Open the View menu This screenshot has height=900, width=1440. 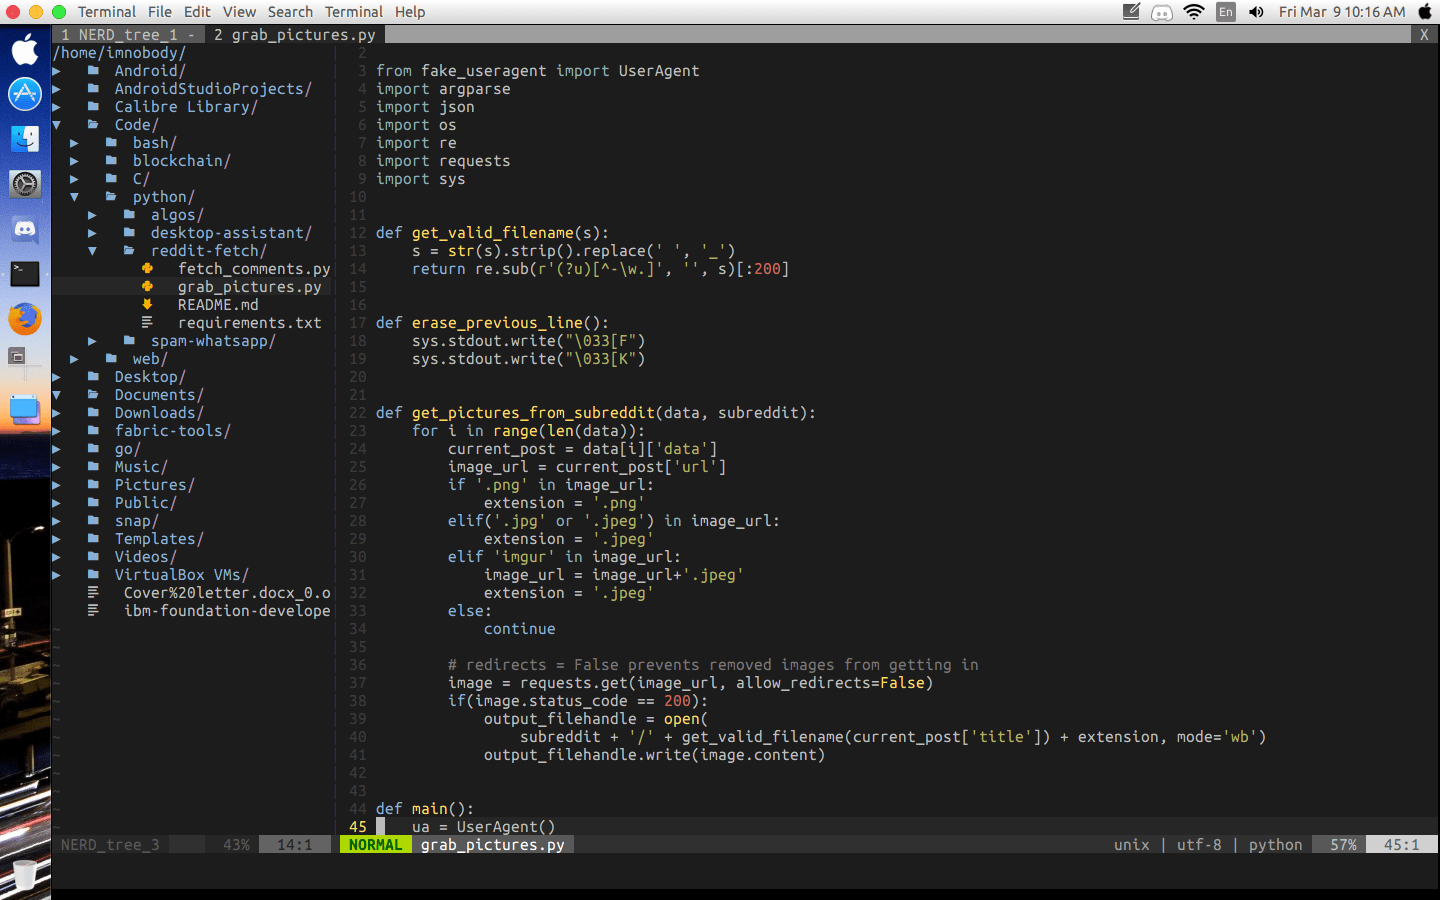[239, 12]
